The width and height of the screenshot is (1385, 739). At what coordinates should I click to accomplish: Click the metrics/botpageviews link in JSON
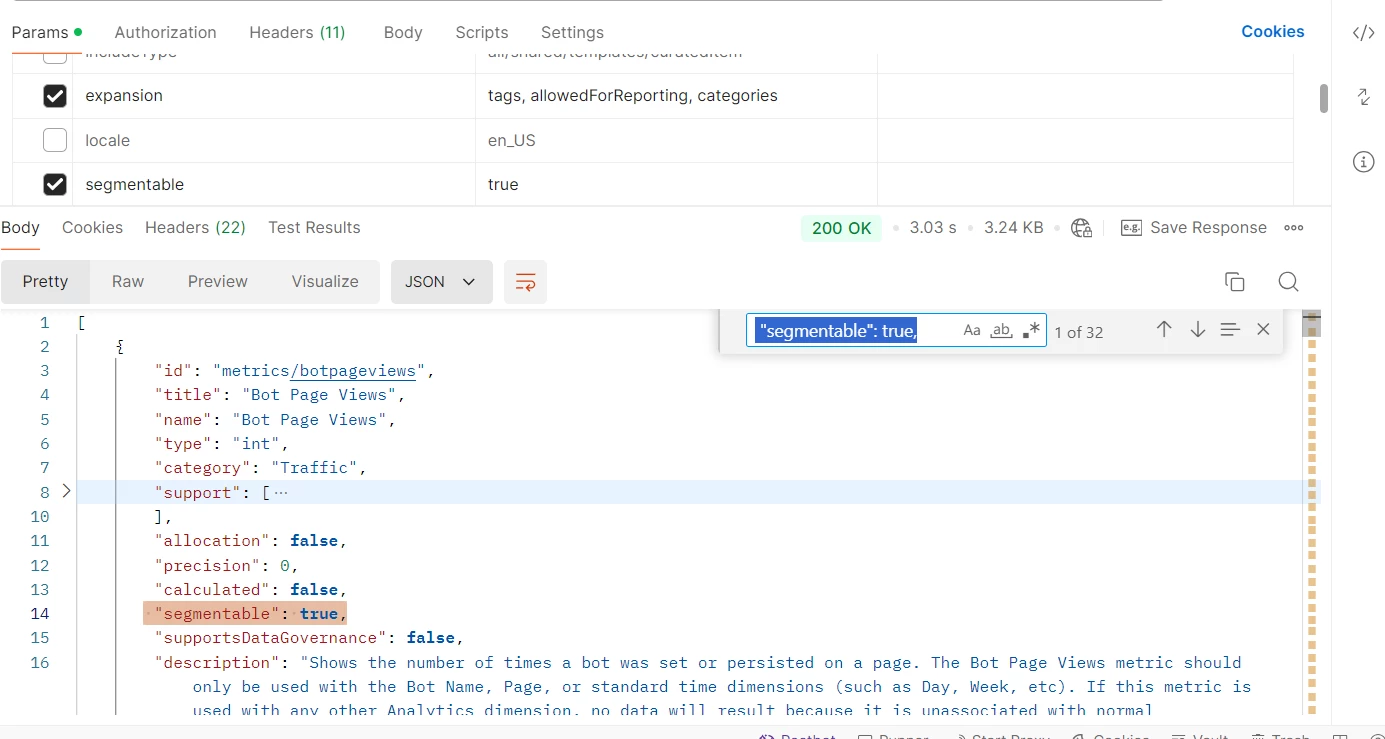pyautogui.click(x=353, y=371)
